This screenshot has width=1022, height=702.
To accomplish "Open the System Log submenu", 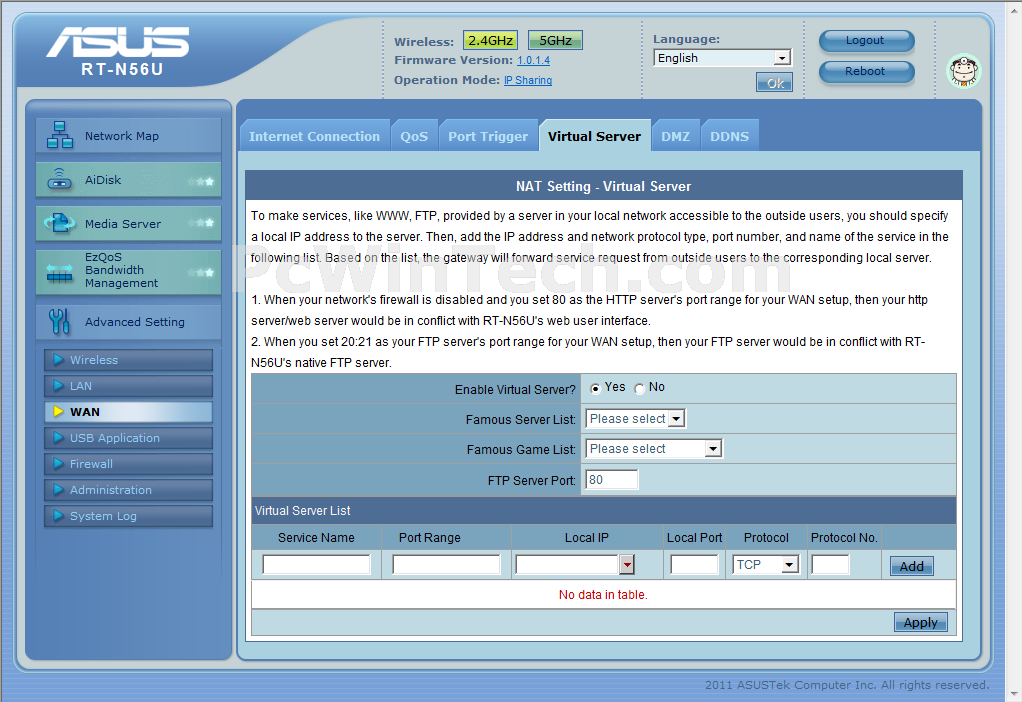I will [128, 516].
